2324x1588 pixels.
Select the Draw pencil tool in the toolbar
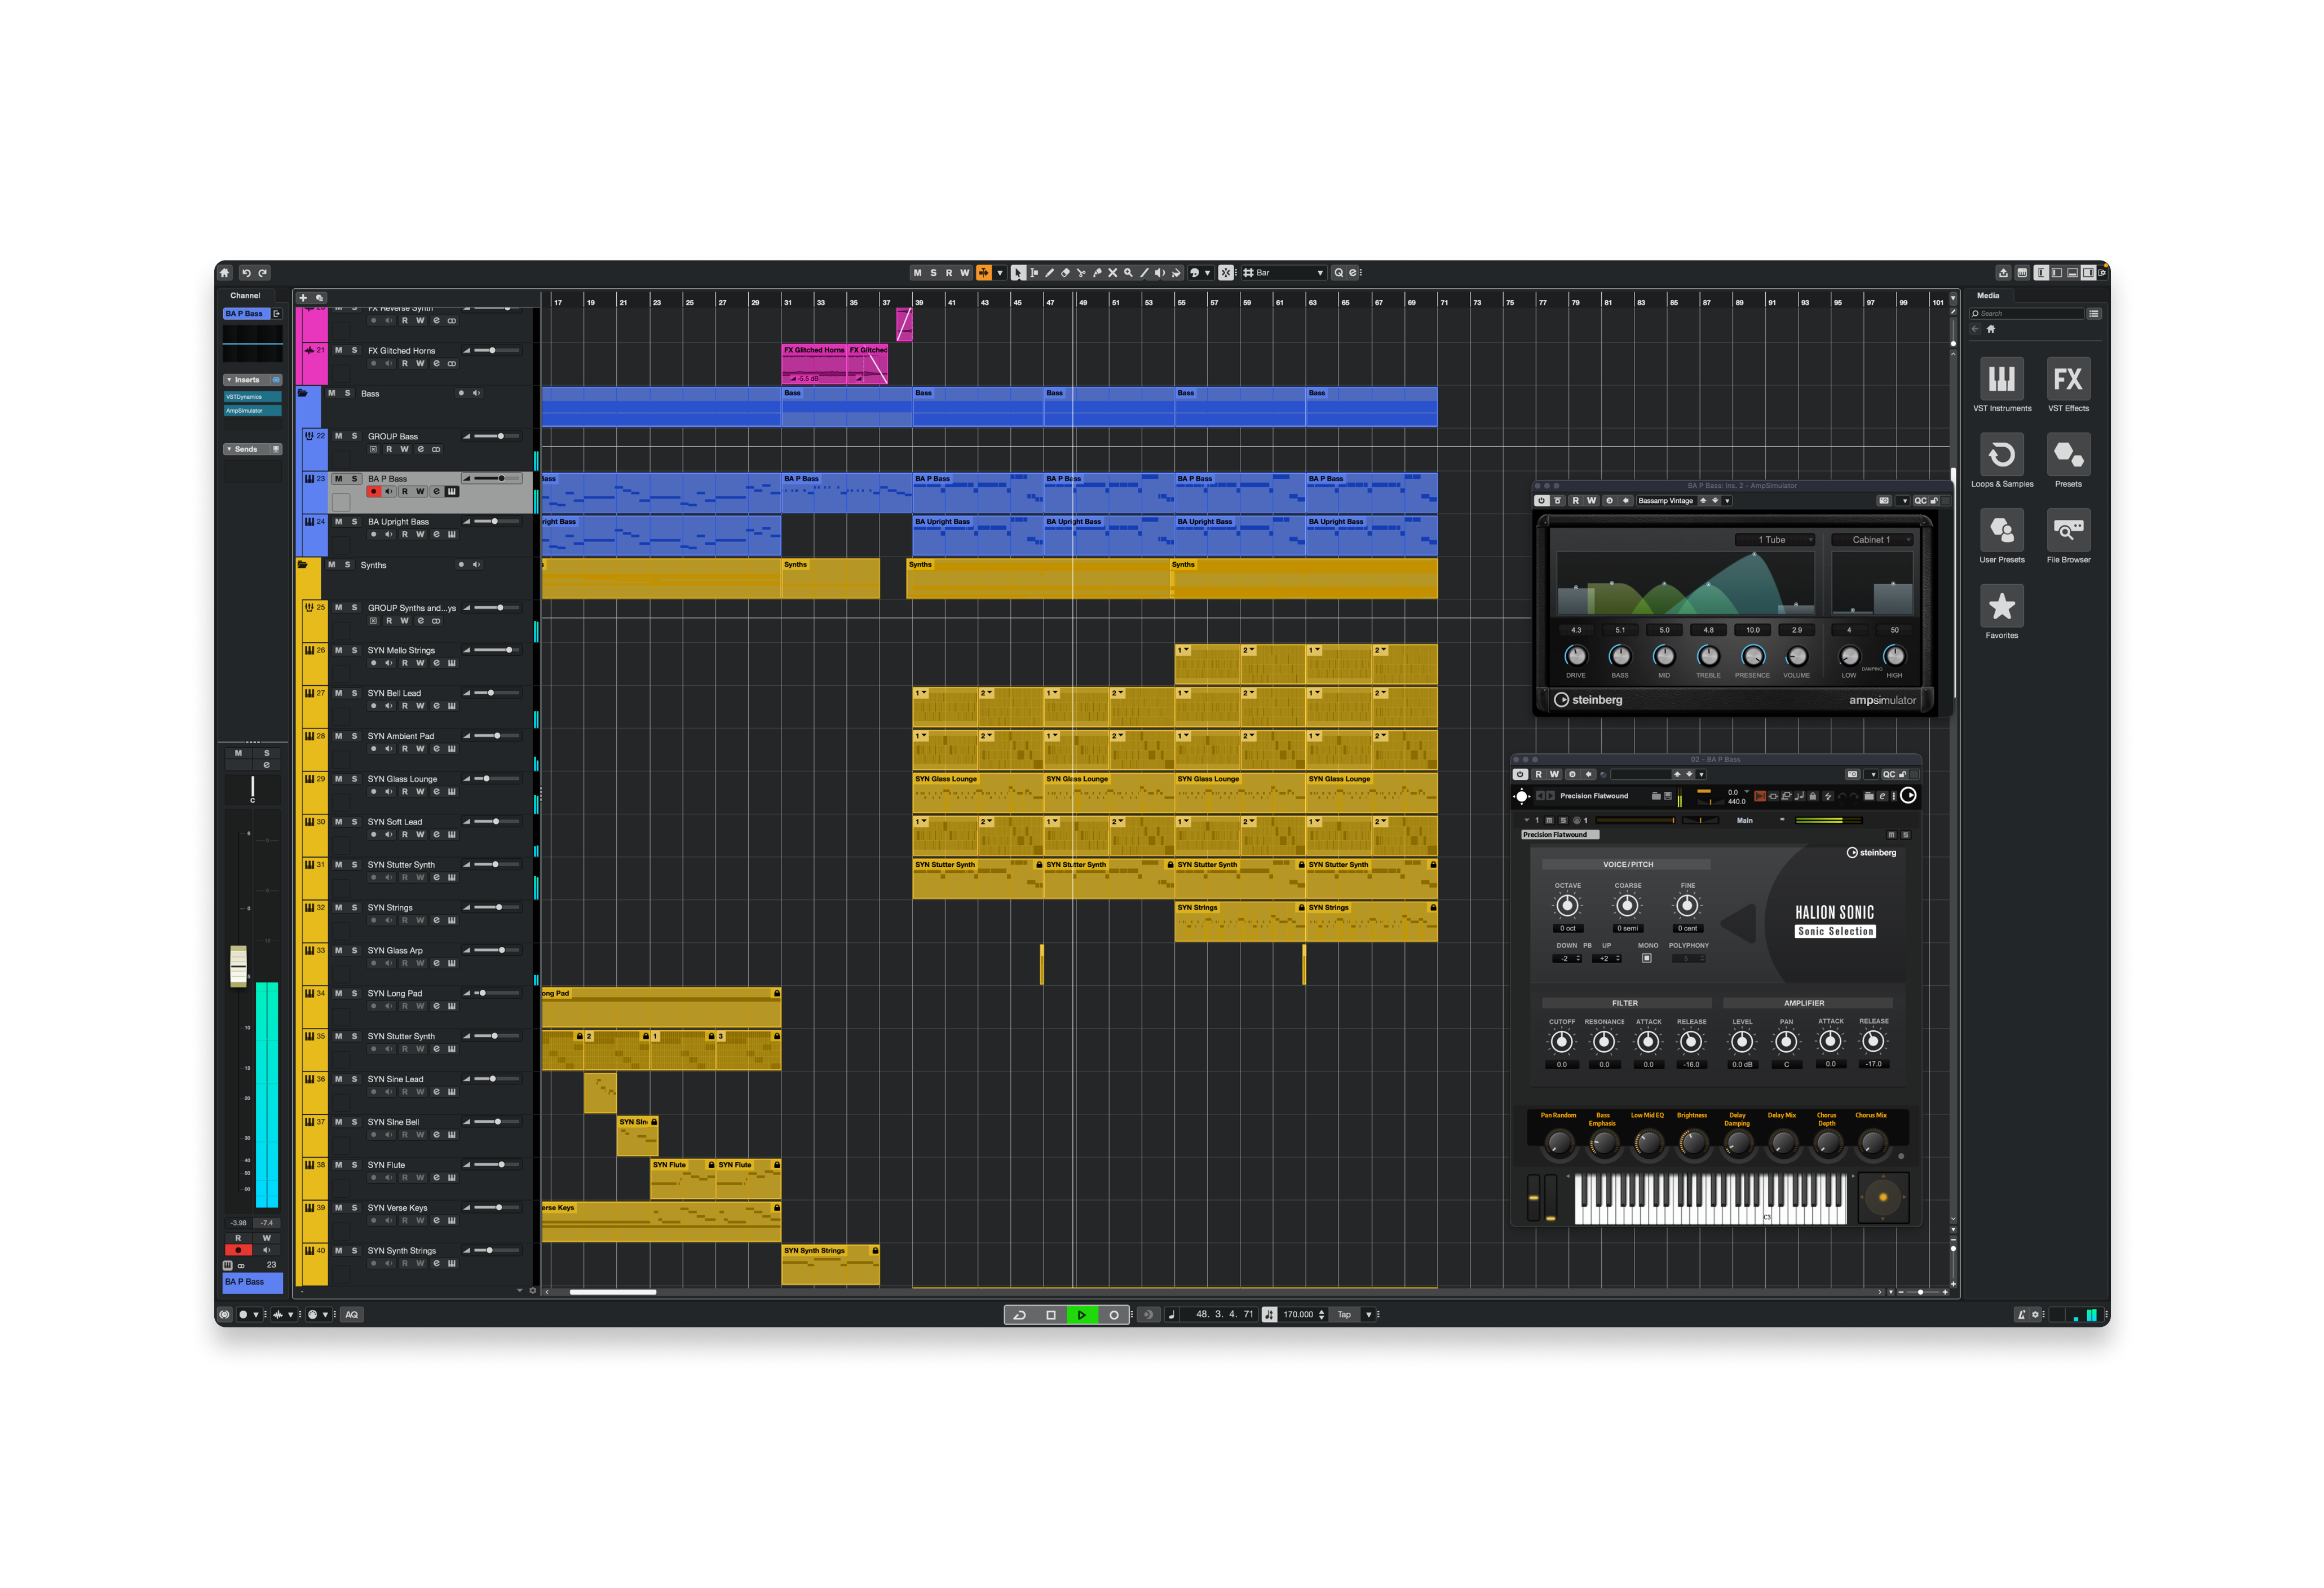tap(1050, 272)
